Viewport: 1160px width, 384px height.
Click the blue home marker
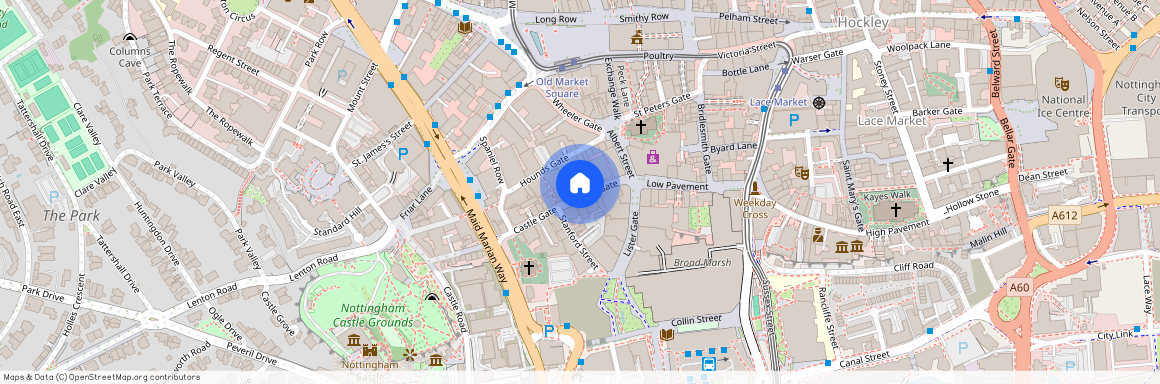579,184
